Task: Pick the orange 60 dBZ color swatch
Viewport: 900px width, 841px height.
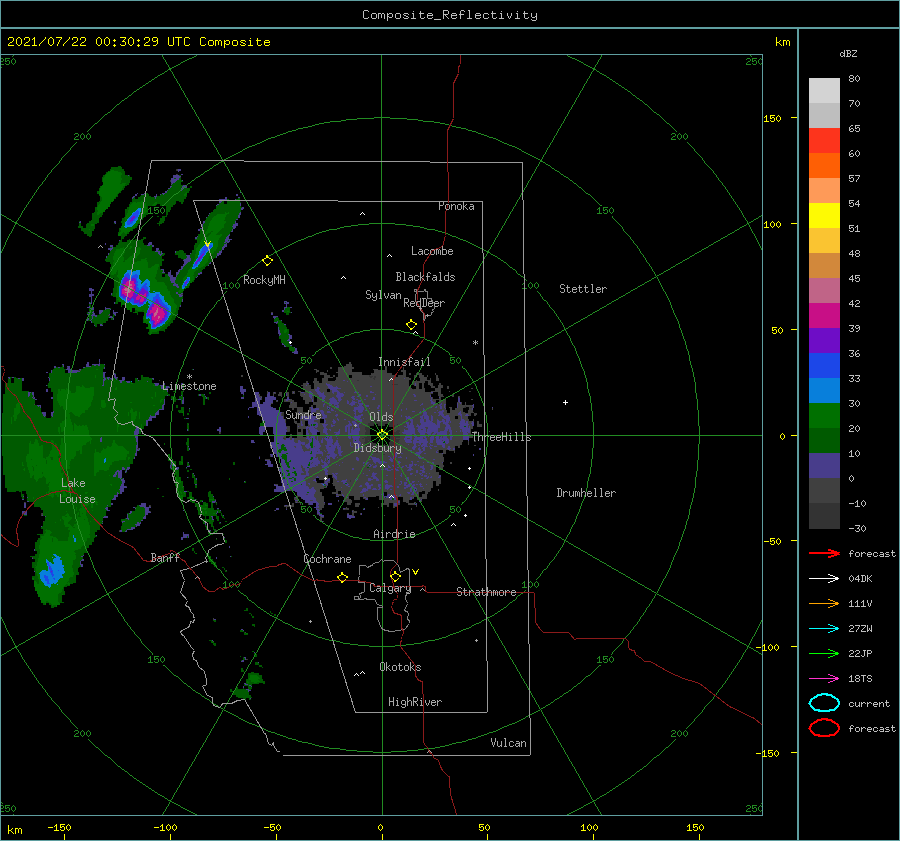Action: (824, 165)
